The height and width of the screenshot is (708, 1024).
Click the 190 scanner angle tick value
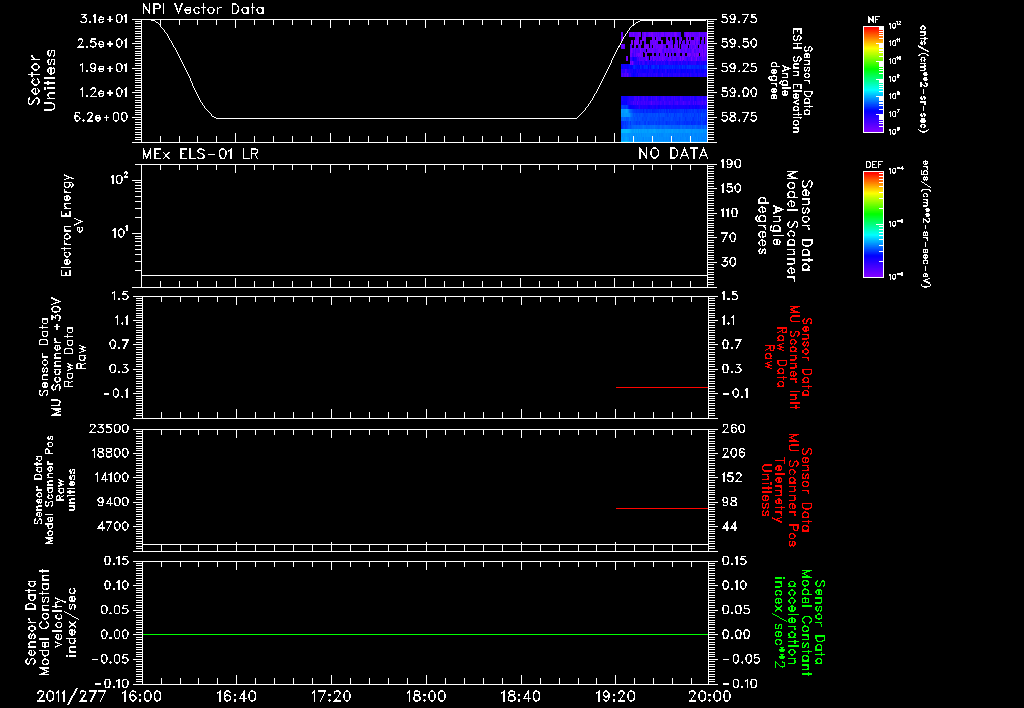(732, 164)
